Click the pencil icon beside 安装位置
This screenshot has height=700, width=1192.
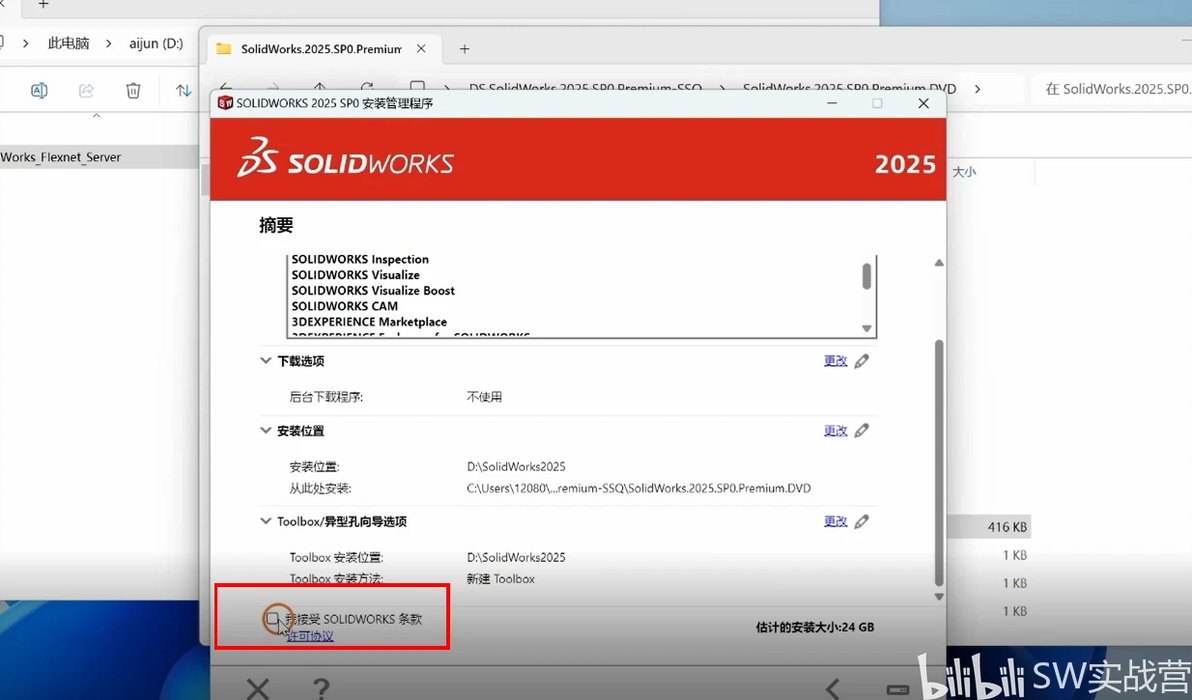coord(861,431)
